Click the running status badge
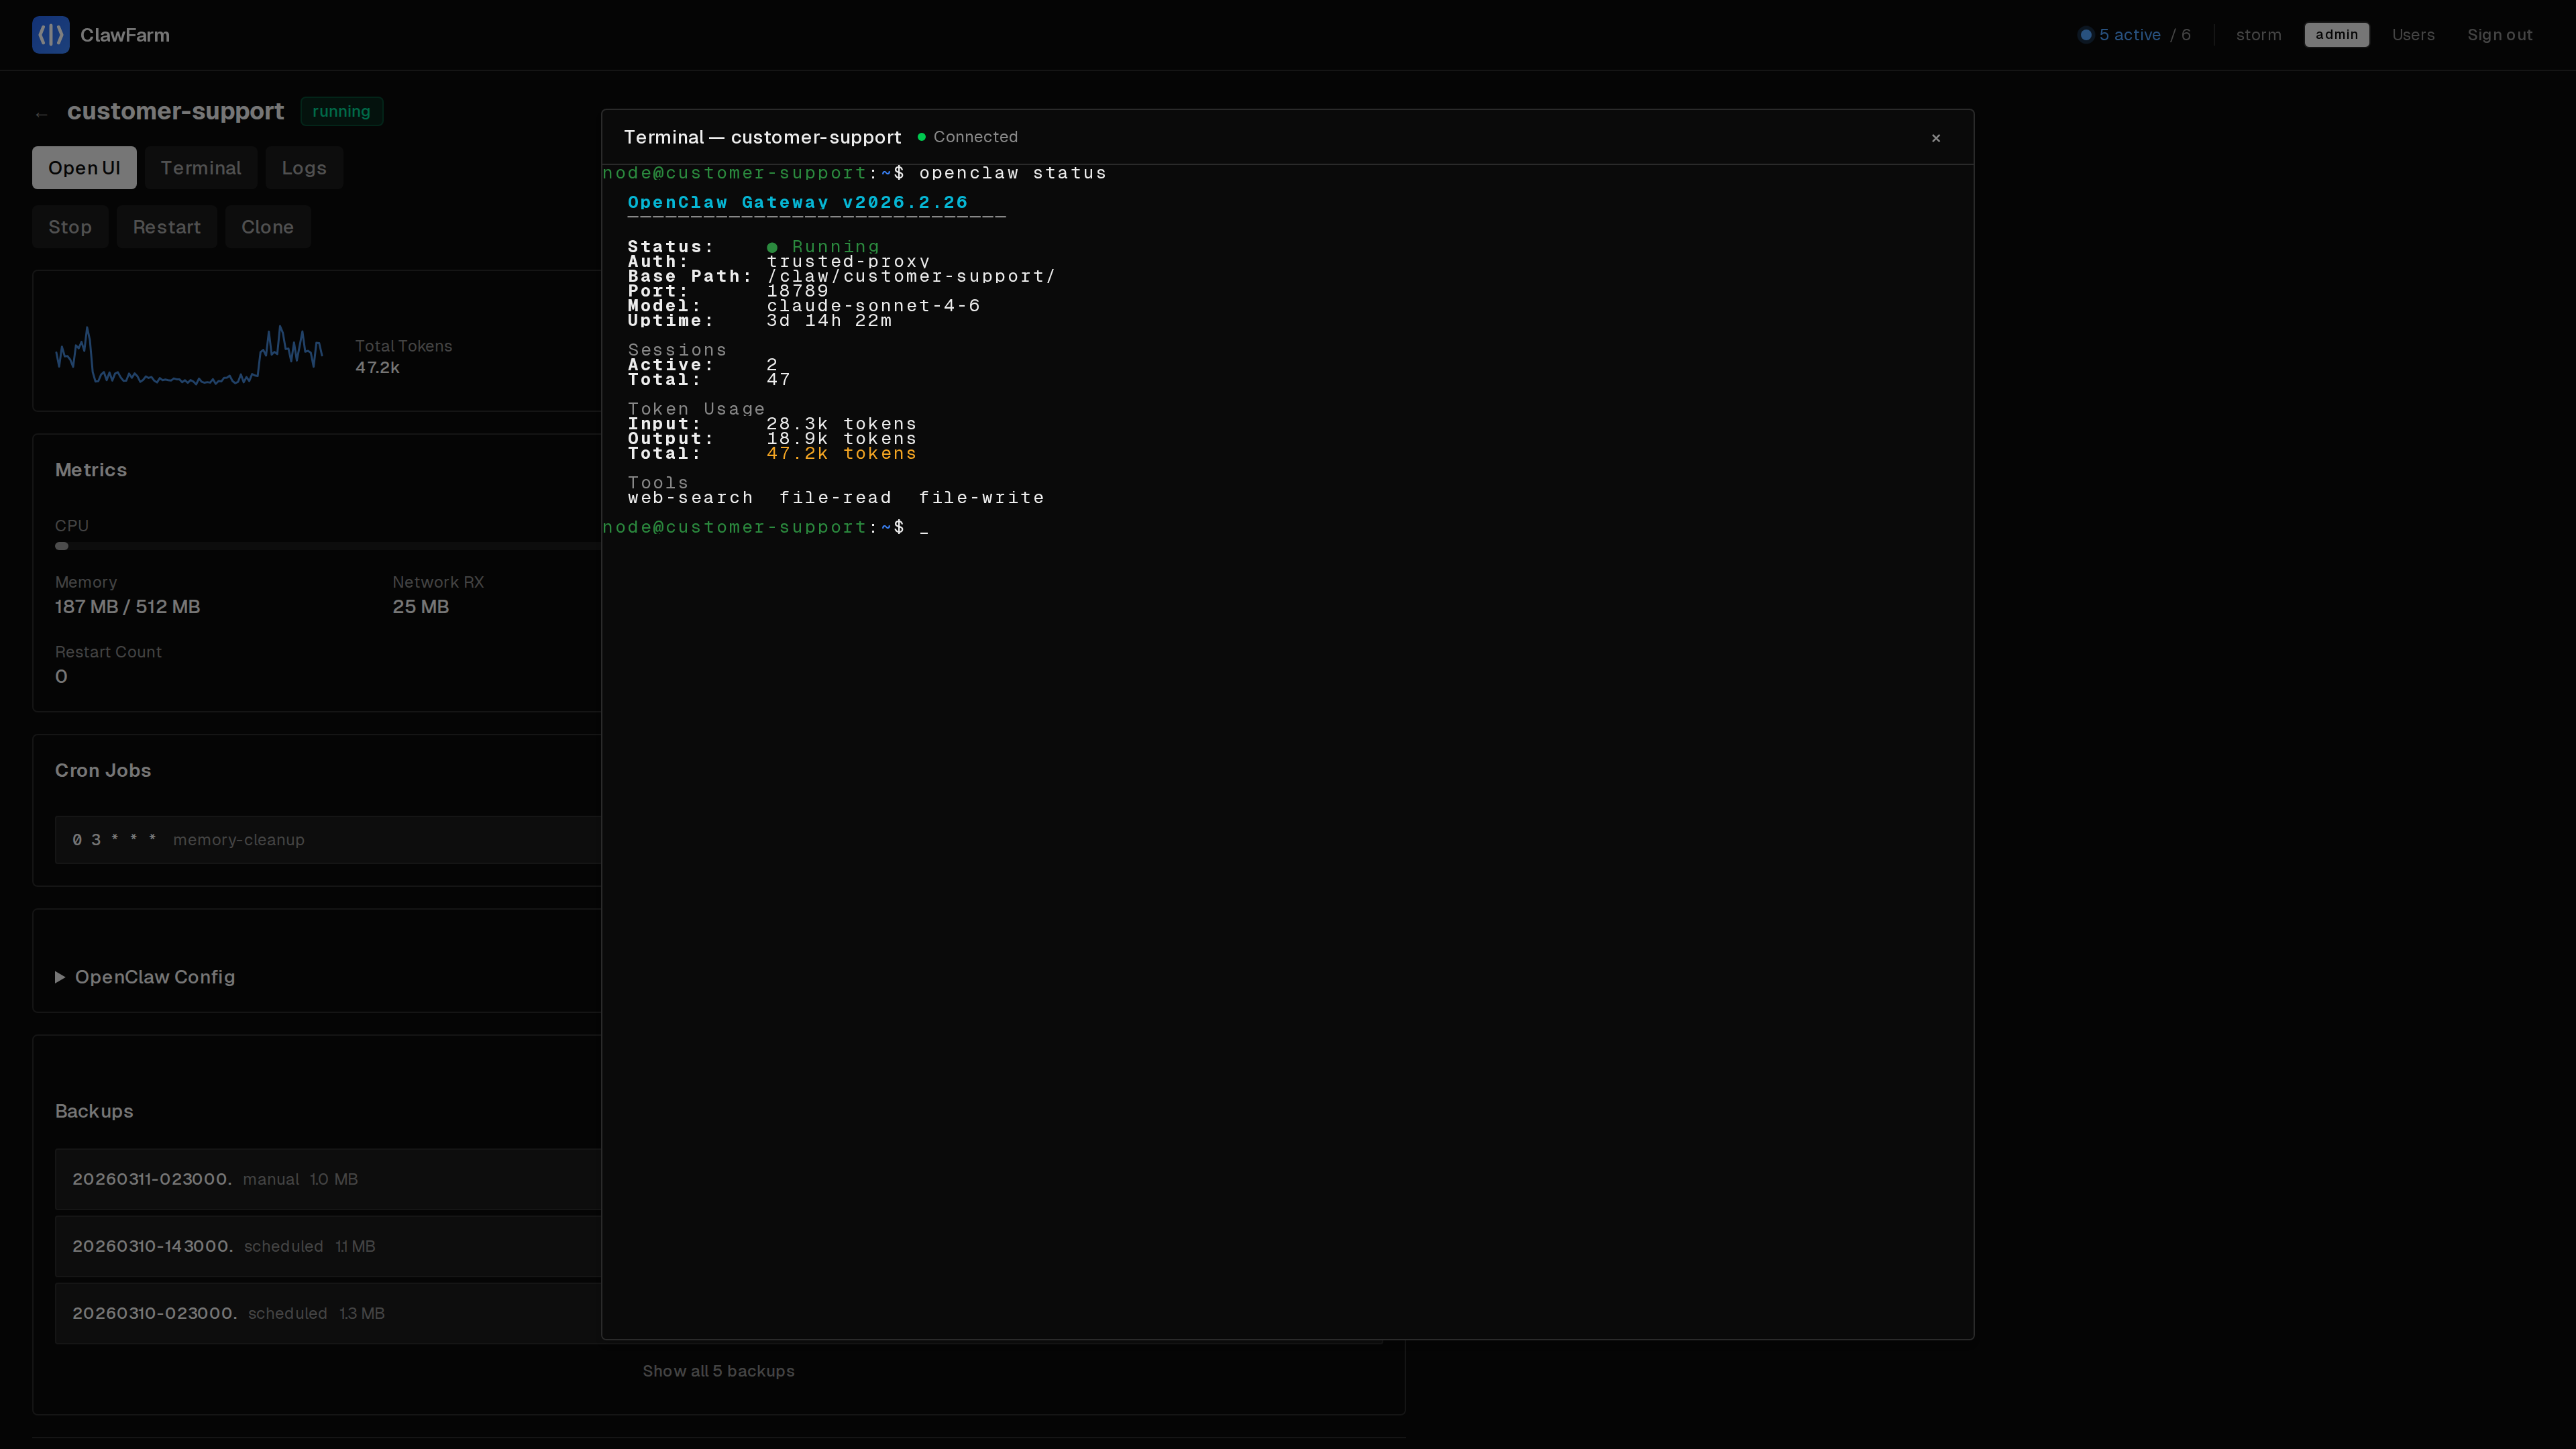The height and width of the screenshot is (1449, 2576). (x=341, y=111)
